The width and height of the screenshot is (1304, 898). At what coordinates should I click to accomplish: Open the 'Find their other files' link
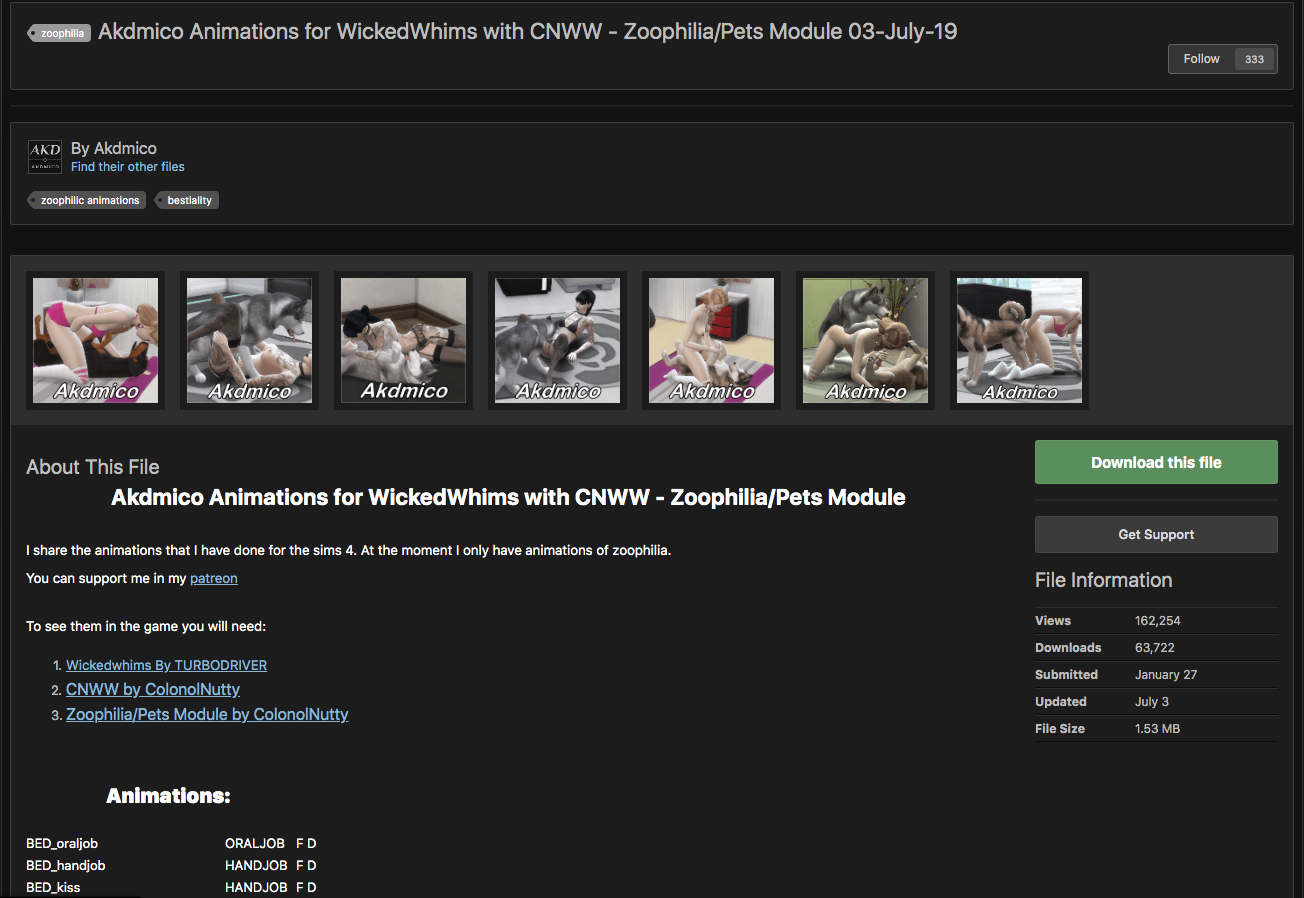pos(128,167)
